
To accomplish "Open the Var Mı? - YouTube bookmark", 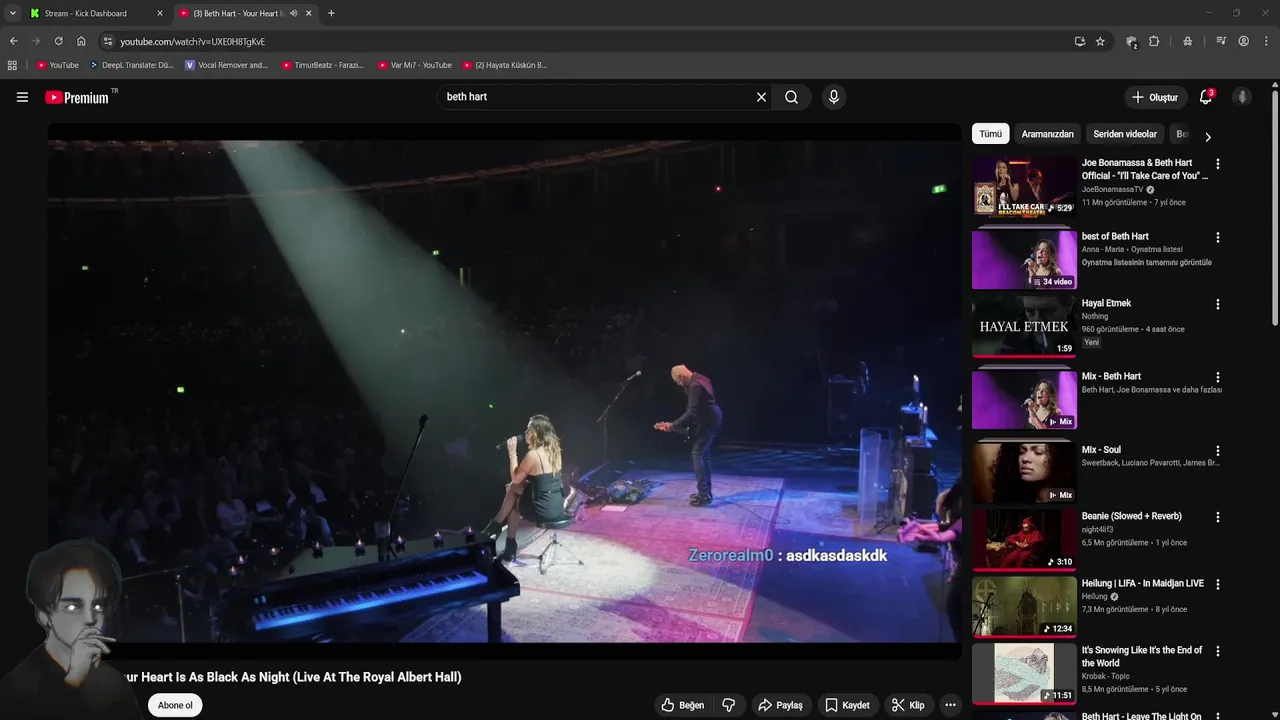I will pyautogui.click(x=415, y=65).
